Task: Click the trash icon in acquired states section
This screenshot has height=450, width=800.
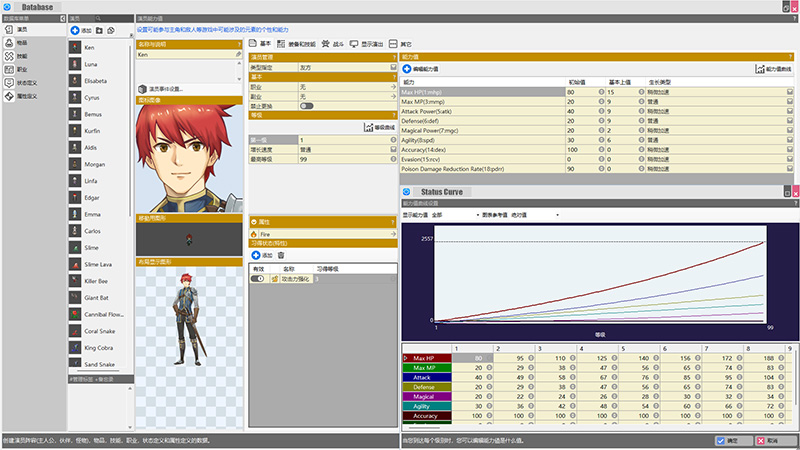Action: pos(281,256)
